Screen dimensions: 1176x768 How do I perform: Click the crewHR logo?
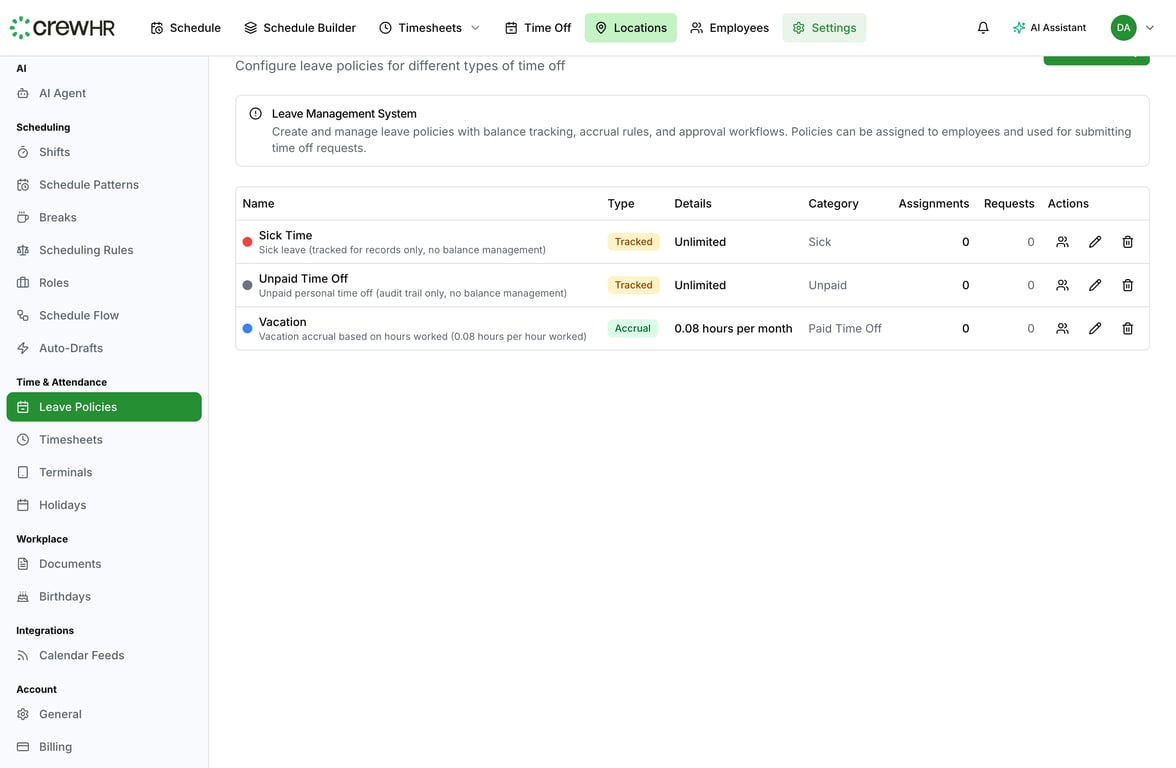pyautogui.click(x=62, y=28)
